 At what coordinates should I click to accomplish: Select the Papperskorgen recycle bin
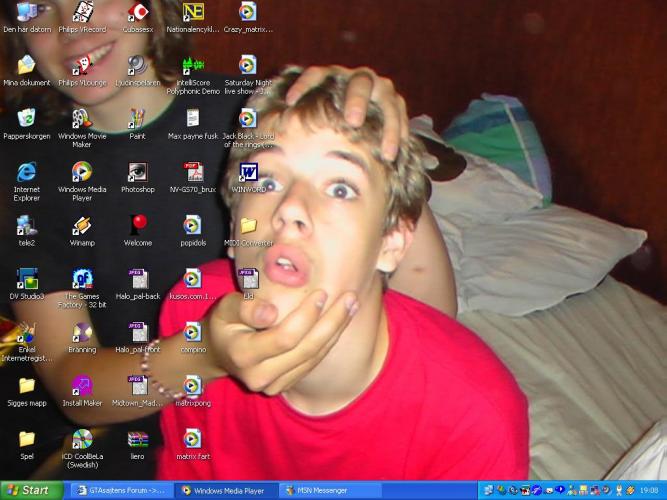[27, 119]
